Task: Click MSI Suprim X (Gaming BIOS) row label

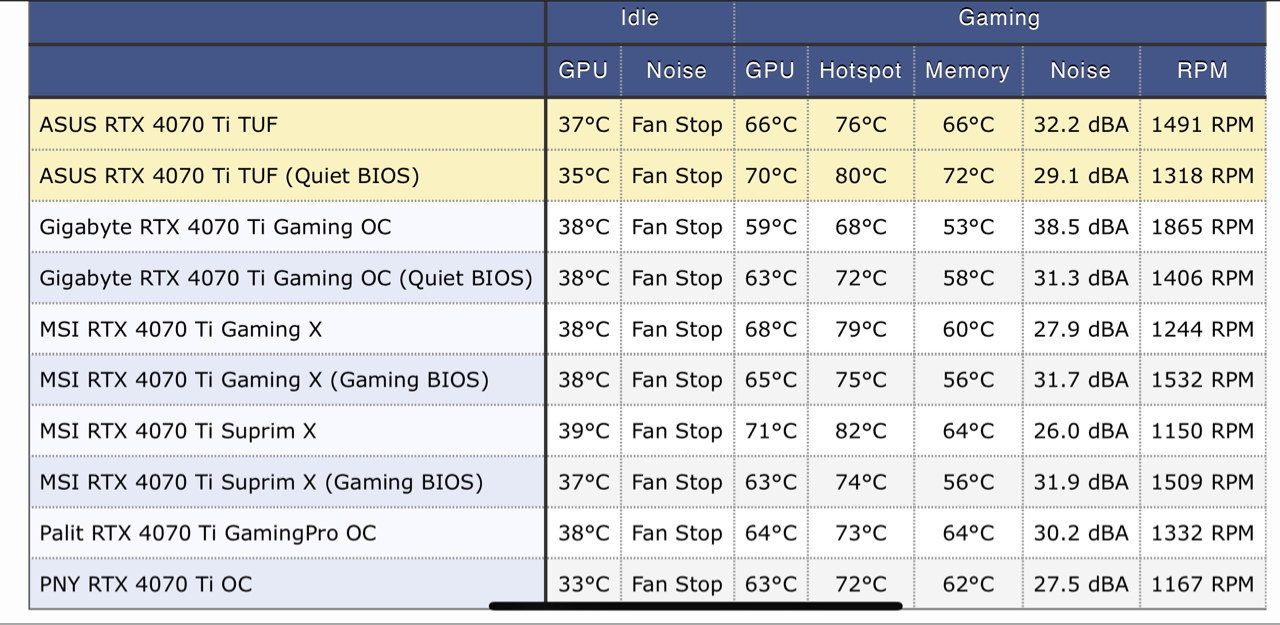Action: point(261,482)
